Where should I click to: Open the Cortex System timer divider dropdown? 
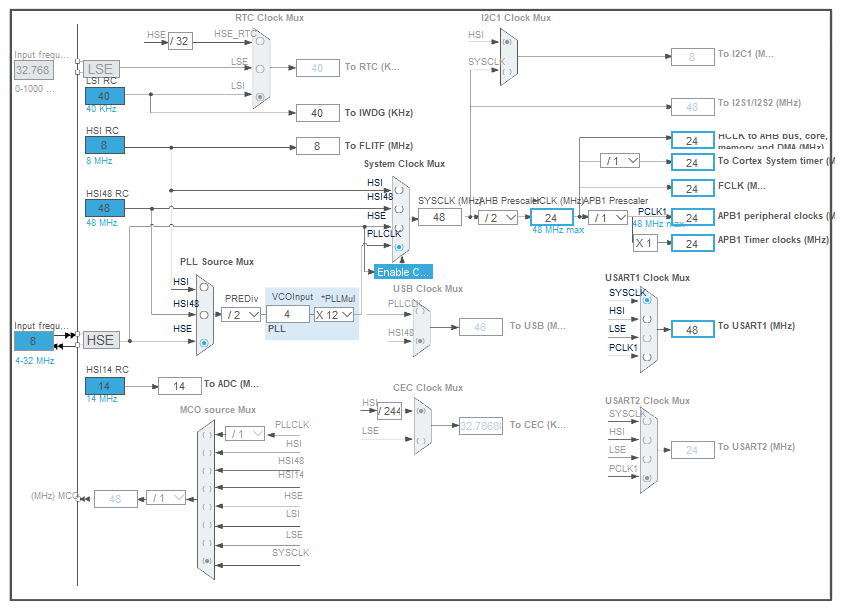tap(622, 159)
